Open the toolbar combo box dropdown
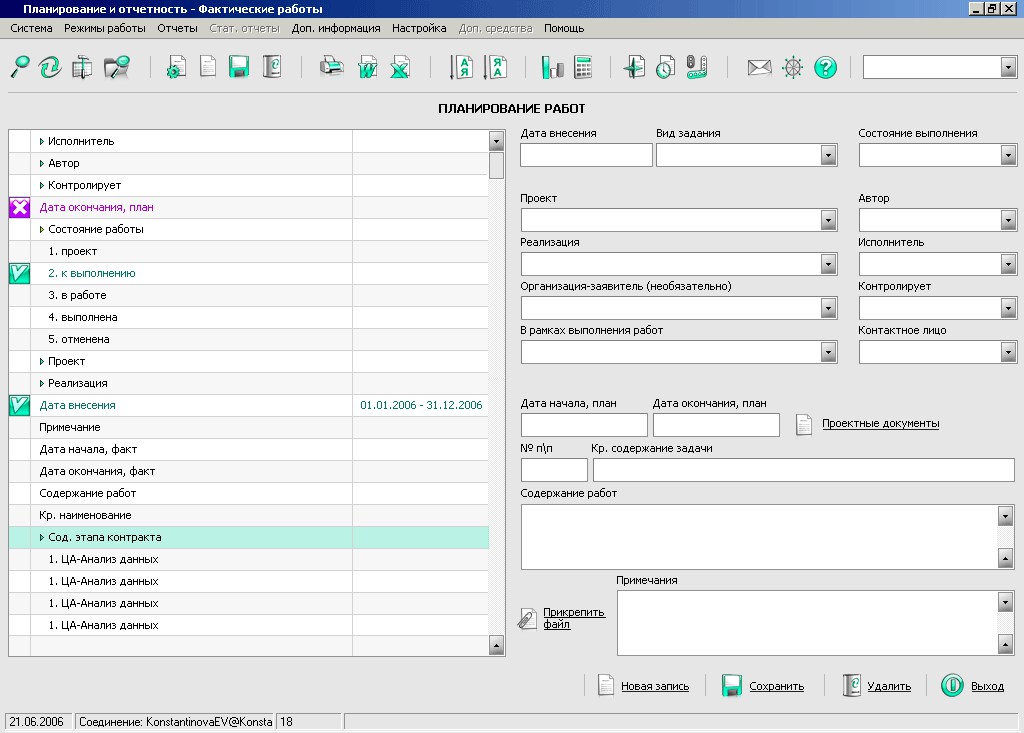Viewport: 1024px width, 733px height. coord(1008,67)
